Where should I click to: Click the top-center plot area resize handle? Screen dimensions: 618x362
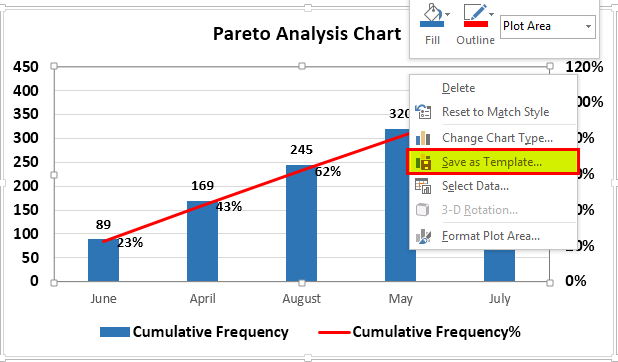click(x=302, y=66)
